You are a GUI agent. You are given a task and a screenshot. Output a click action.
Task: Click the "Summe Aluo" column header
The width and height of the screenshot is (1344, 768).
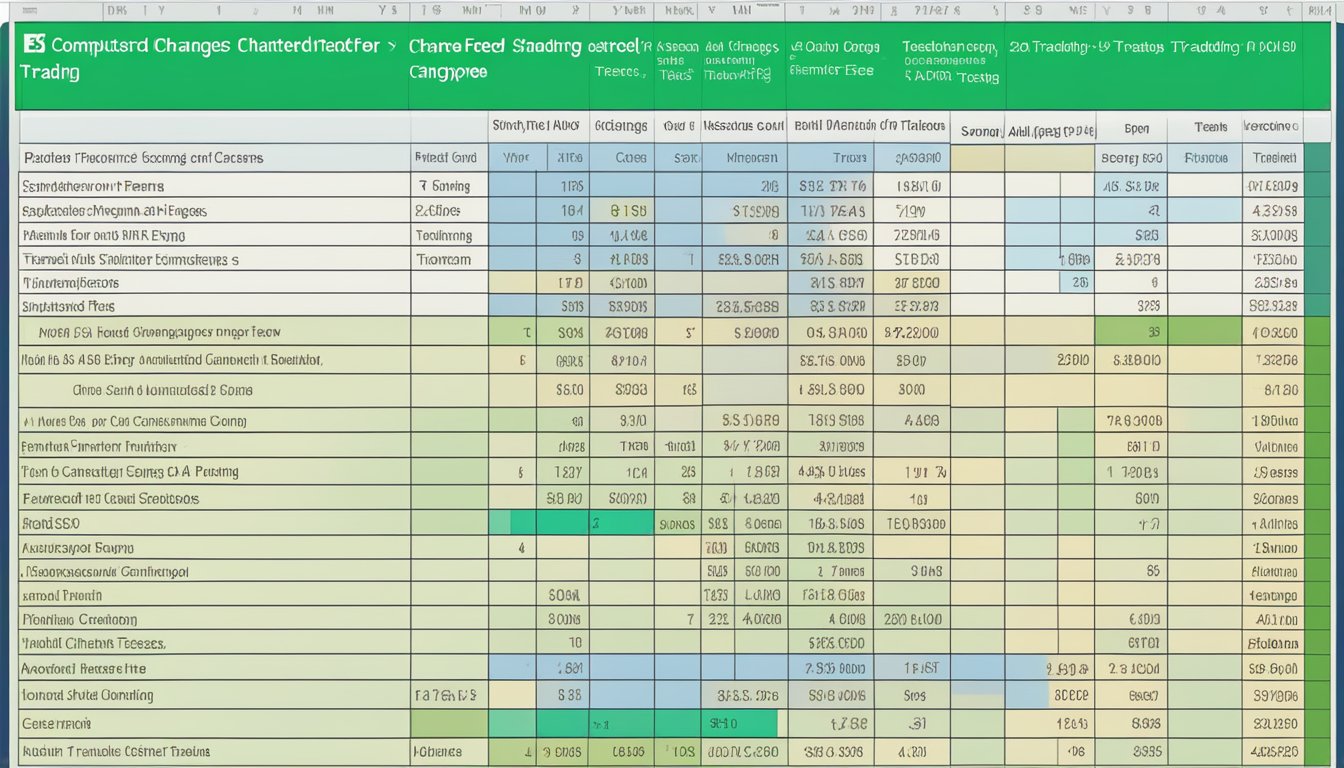(535, 128)
